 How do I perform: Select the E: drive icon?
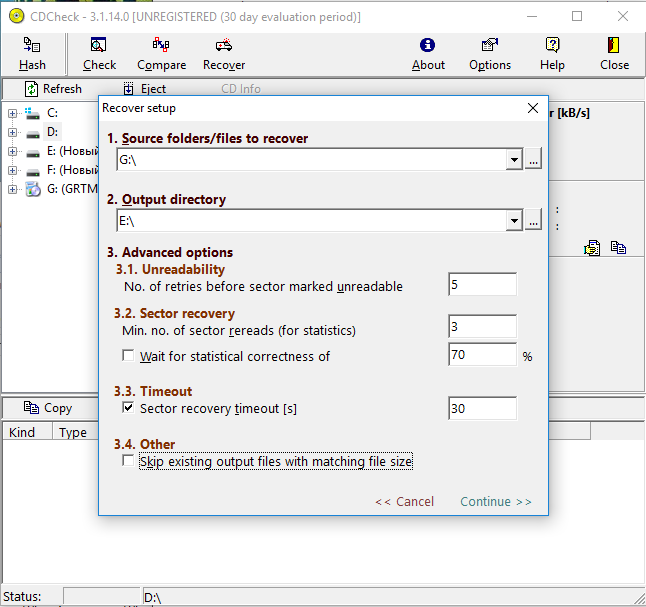tap(33, 152)
